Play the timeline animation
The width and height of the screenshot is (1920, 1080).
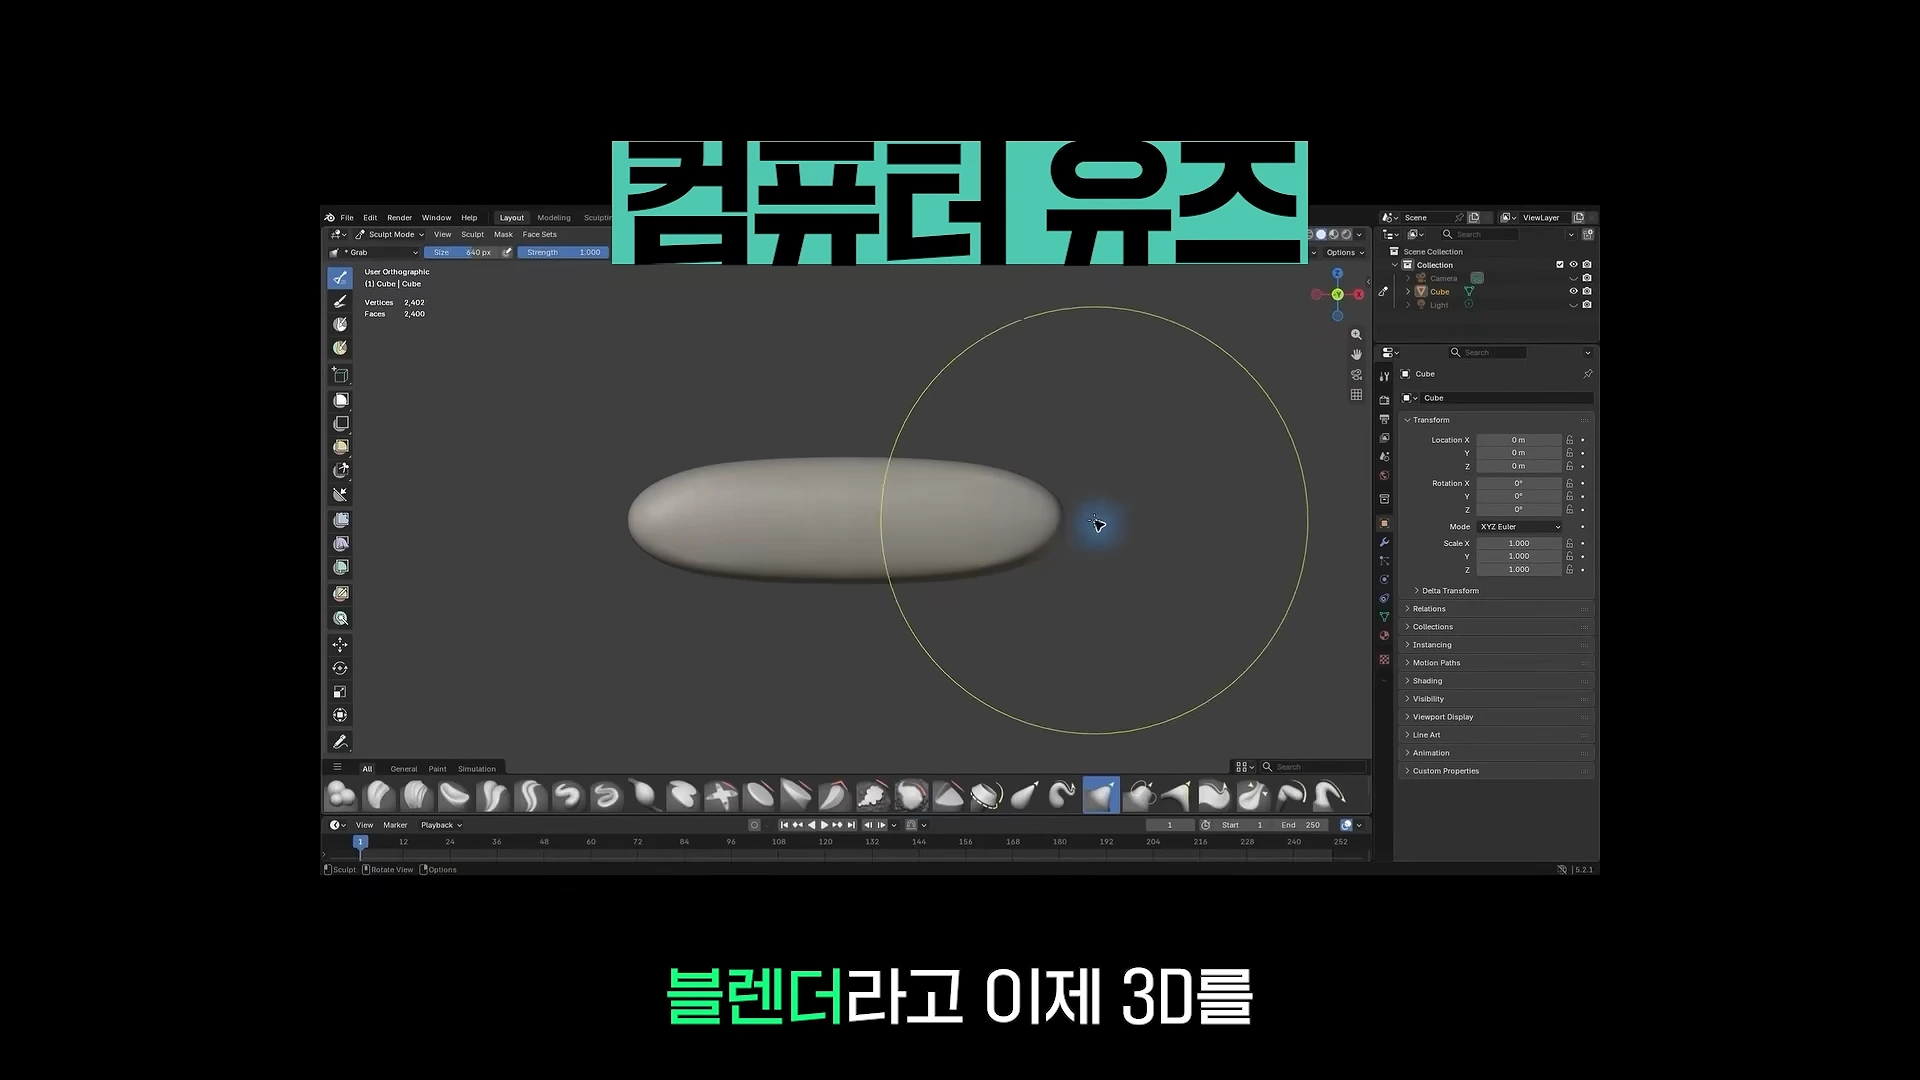click(x=824, y=825)
